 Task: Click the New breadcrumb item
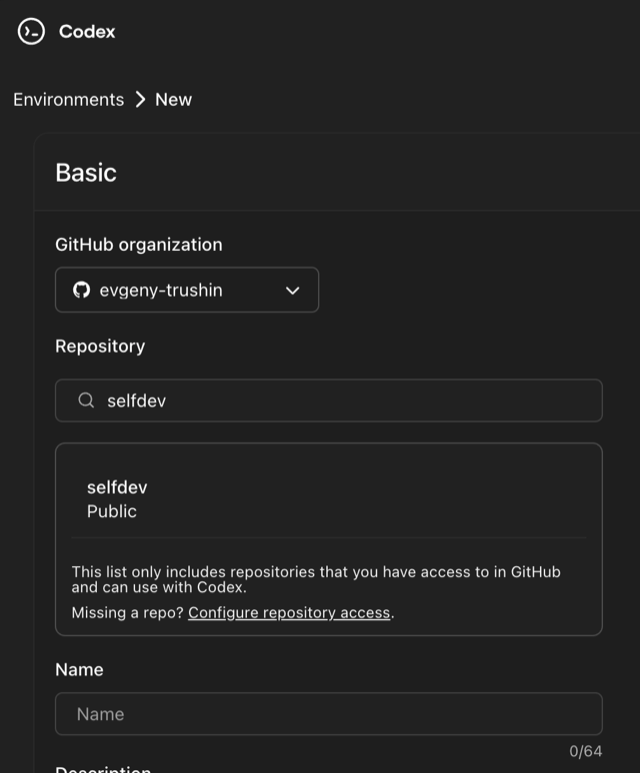point(173,100)
